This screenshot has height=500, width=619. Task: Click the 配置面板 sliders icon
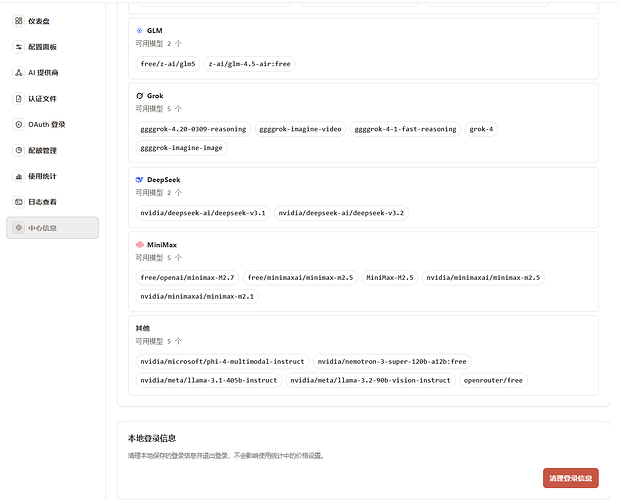click(19, 47)
